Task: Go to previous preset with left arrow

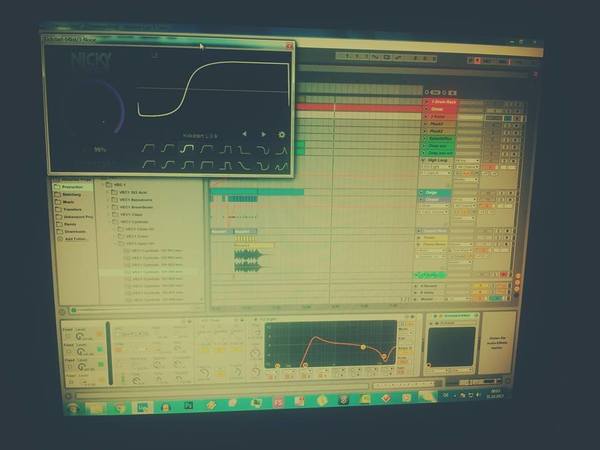Action: [x=244, y=134]
